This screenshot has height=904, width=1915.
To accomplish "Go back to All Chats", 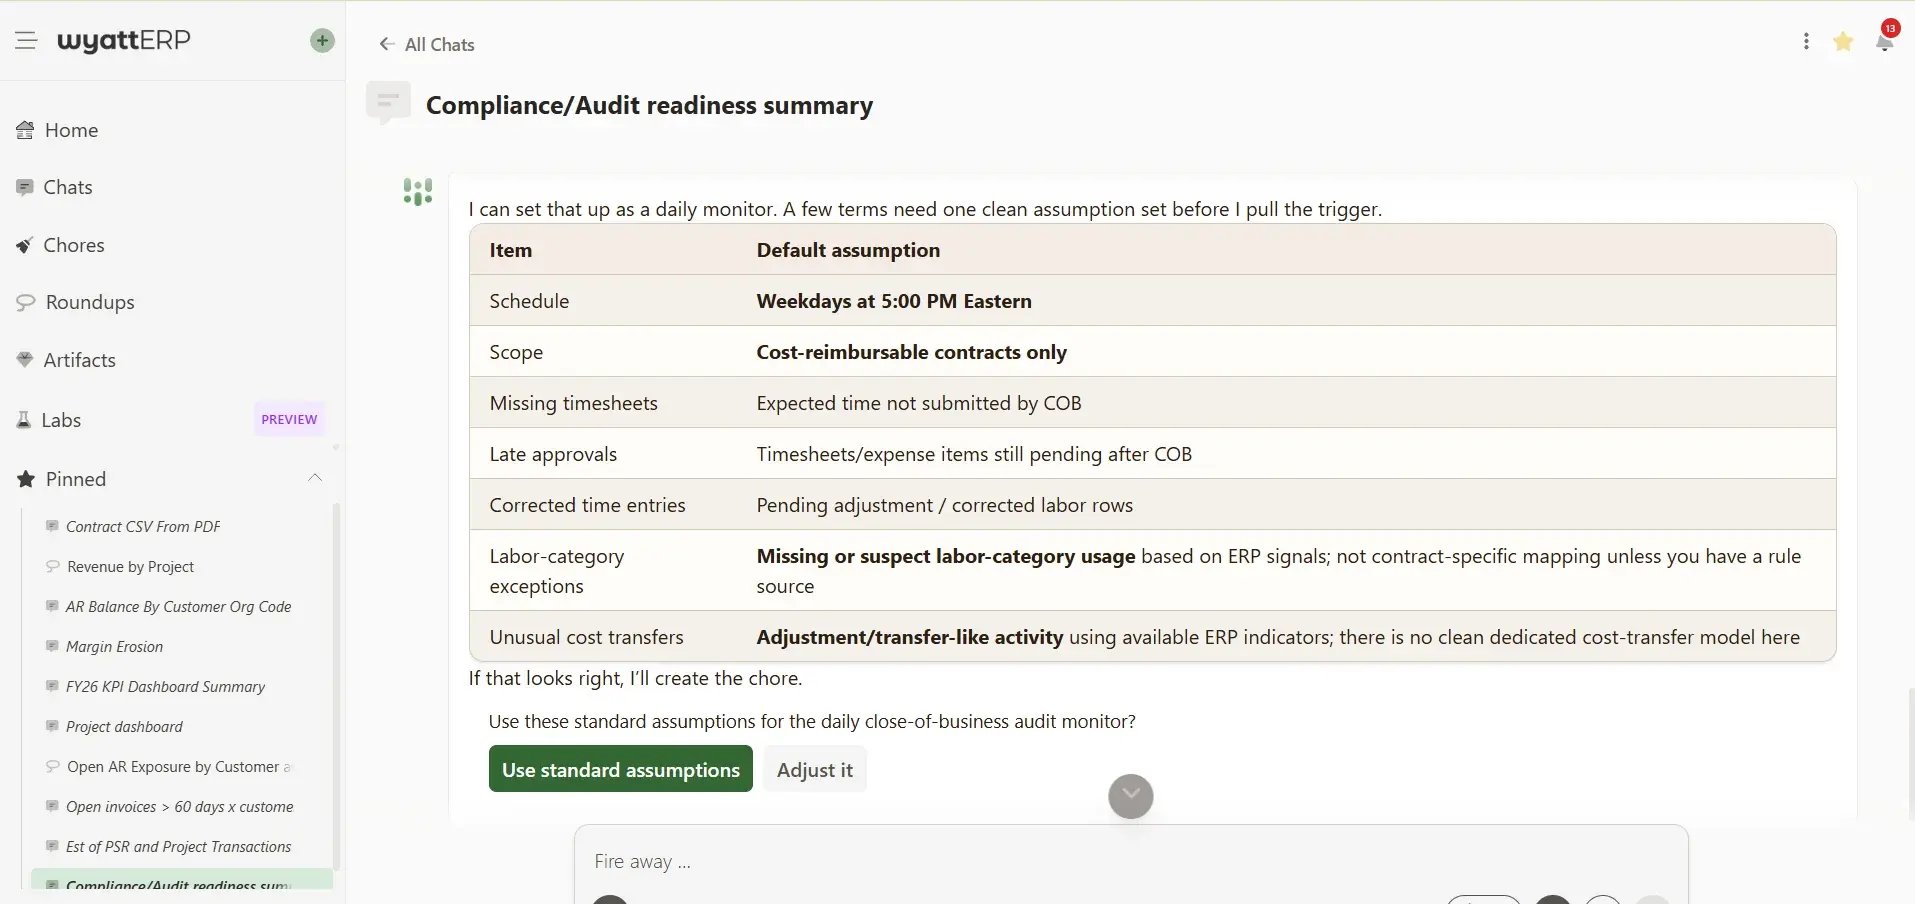I will coord(427,44).
